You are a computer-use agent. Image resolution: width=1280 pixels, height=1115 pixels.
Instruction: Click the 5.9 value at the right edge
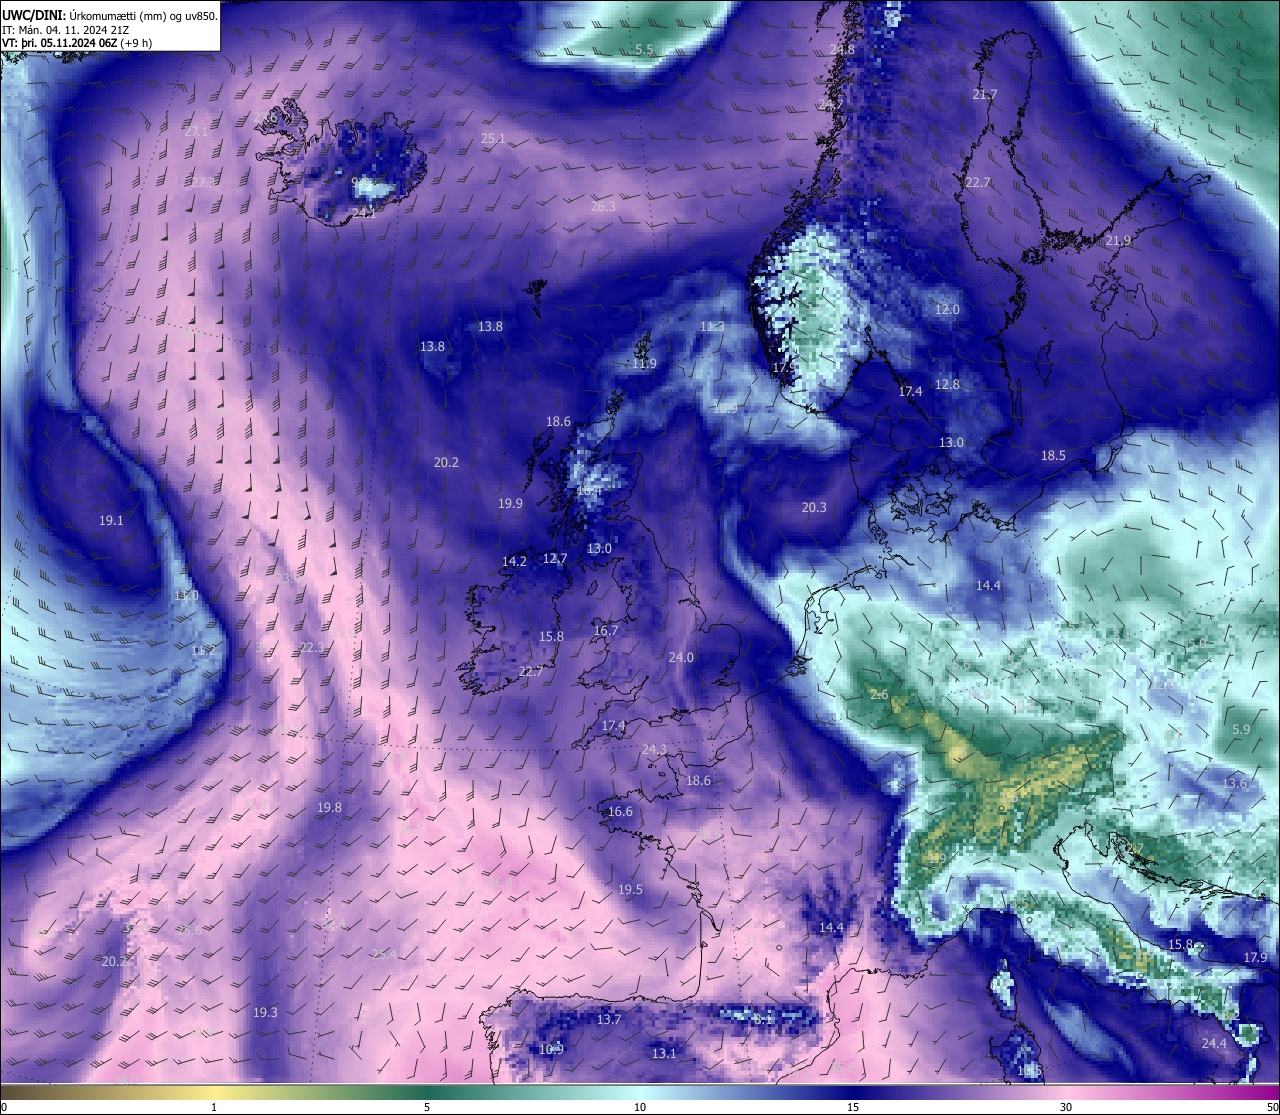point(1241,730)
